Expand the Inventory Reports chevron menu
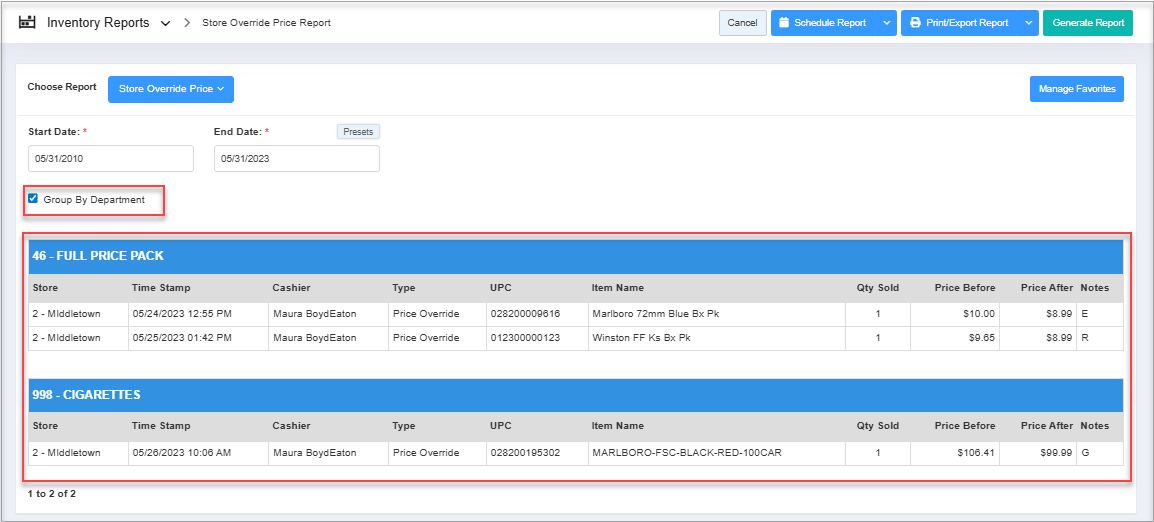This screenshot has height=522, width=1154. (165, 23)
